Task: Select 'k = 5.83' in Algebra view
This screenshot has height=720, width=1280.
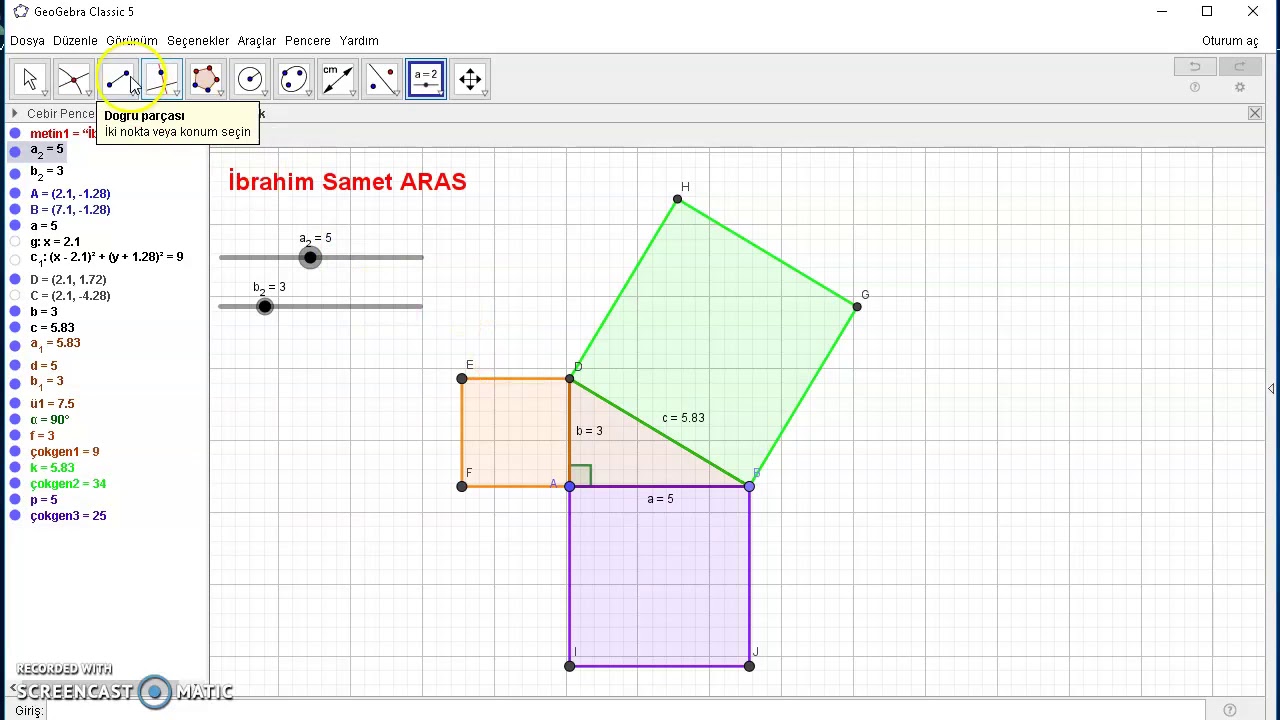Action: point(52,468)
